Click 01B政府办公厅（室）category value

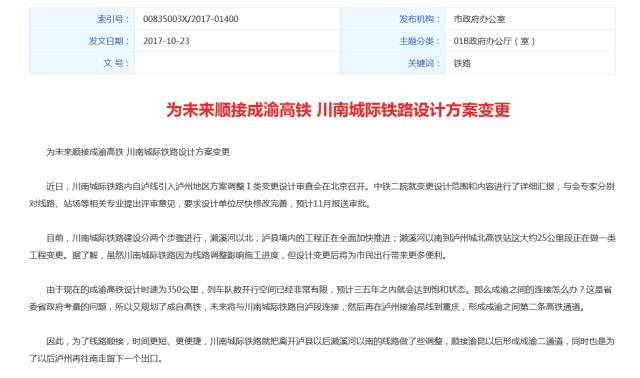[494, 41]
